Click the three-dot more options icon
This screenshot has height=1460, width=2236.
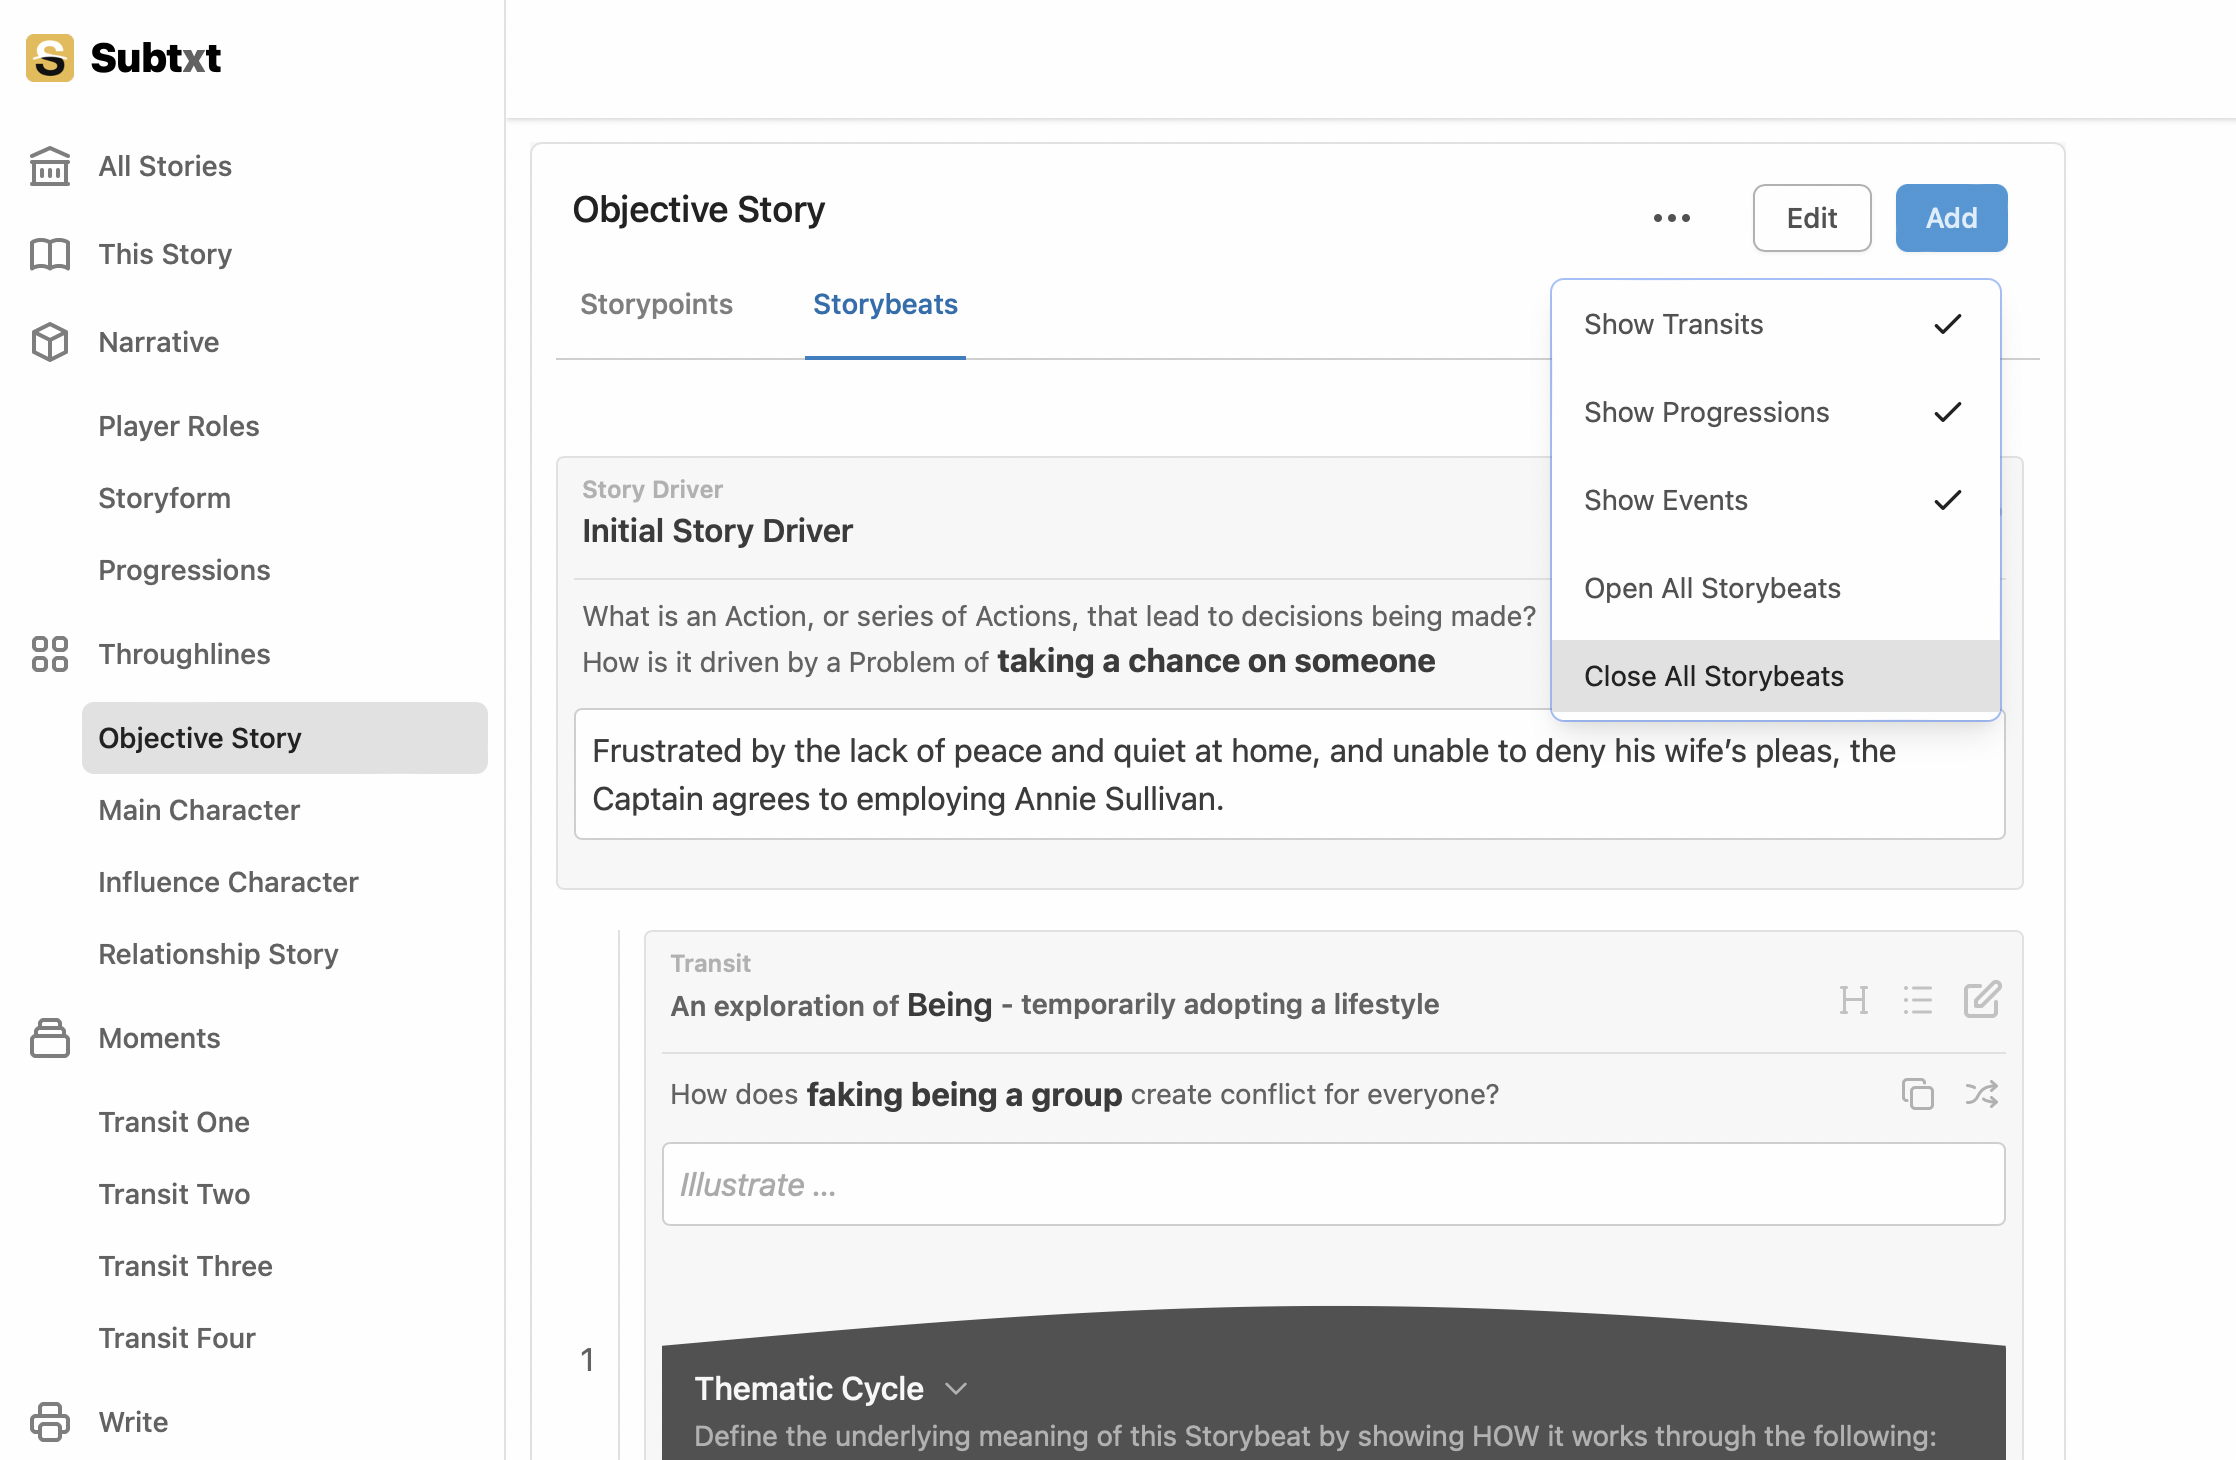pyautogui.click(x=1672, y=218)
